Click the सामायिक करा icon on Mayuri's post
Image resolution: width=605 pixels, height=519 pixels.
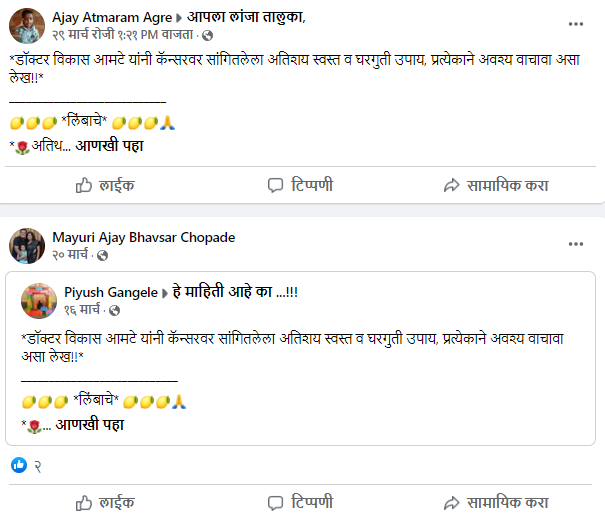coord(451,501)
